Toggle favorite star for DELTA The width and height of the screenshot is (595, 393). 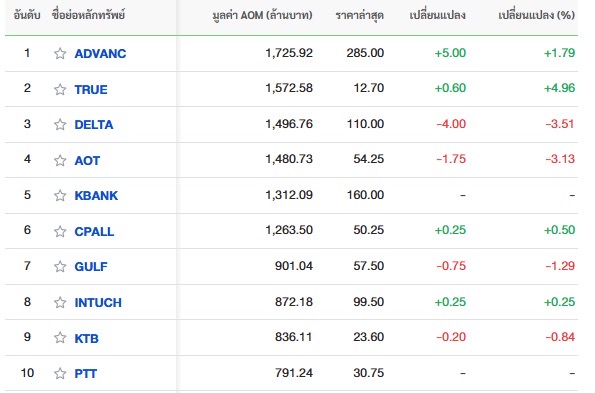pyautogui.click(x=60, y=124)
